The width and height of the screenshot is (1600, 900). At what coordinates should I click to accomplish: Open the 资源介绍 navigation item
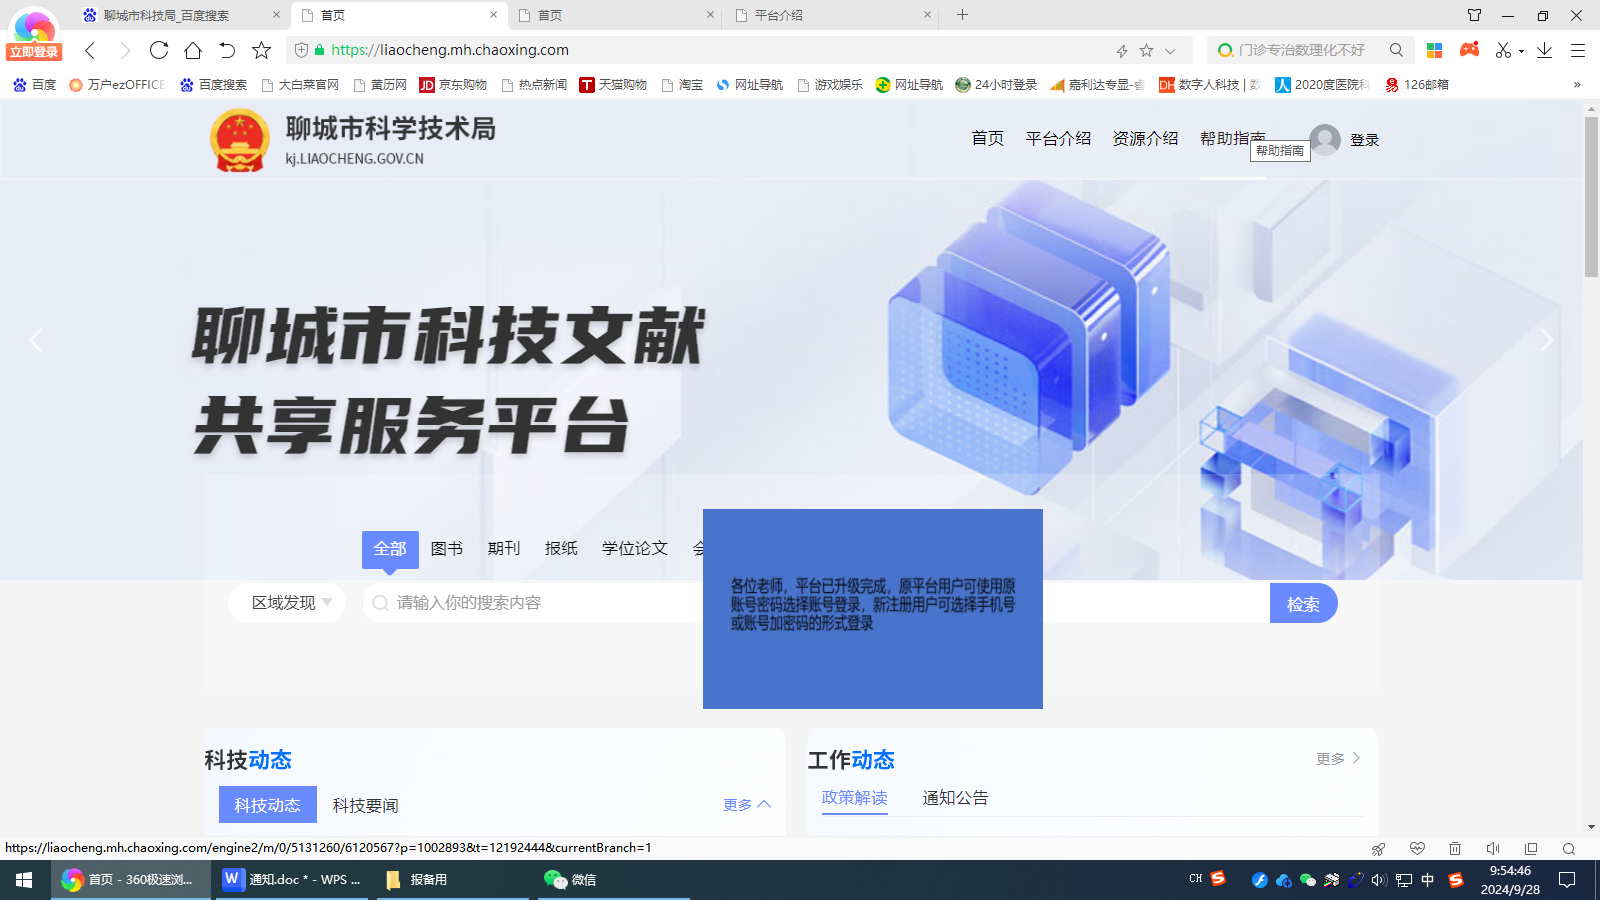(x=1145, y=139)
